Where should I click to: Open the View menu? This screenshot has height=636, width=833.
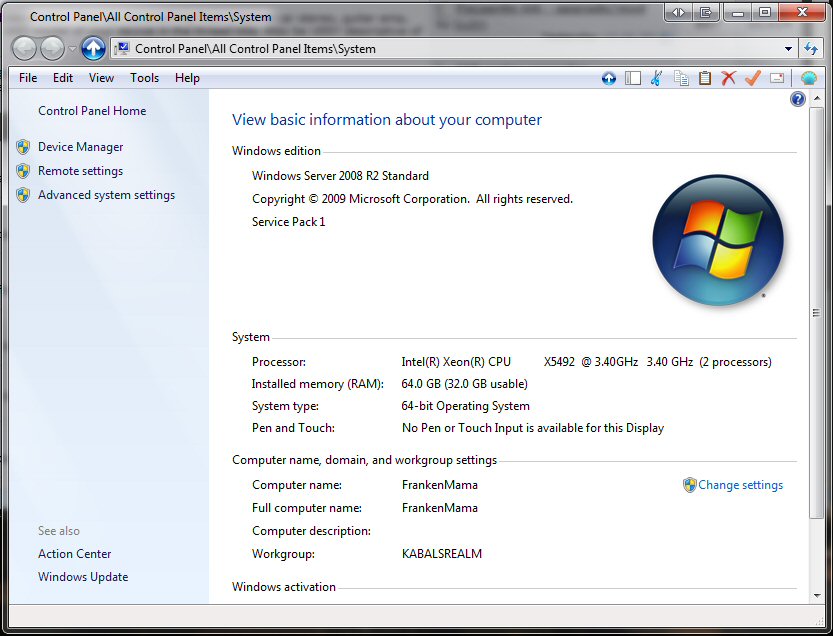101,78
